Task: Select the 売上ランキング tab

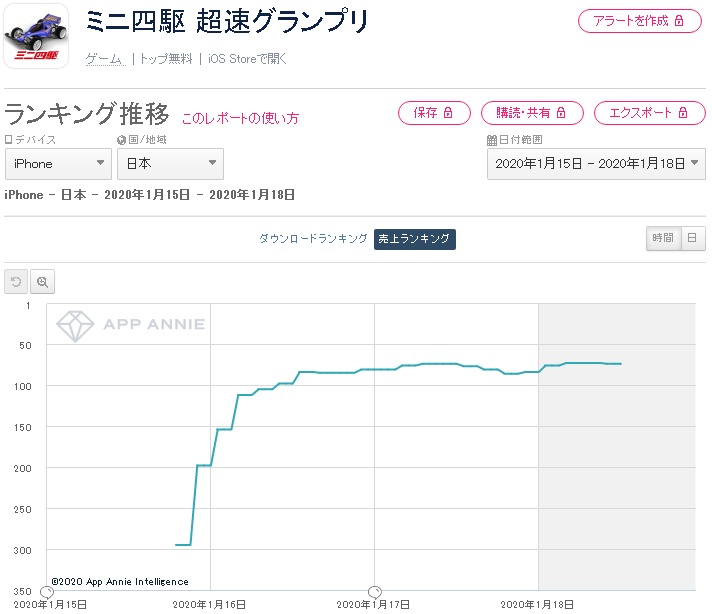Action: coord(415,239)
